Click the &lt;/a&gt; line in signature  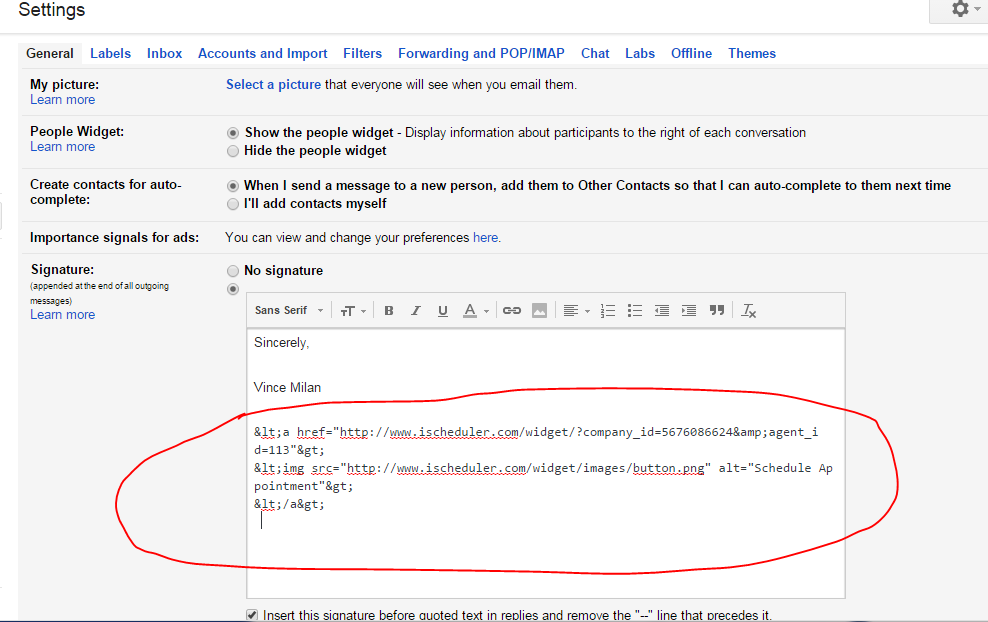point(289,504)
